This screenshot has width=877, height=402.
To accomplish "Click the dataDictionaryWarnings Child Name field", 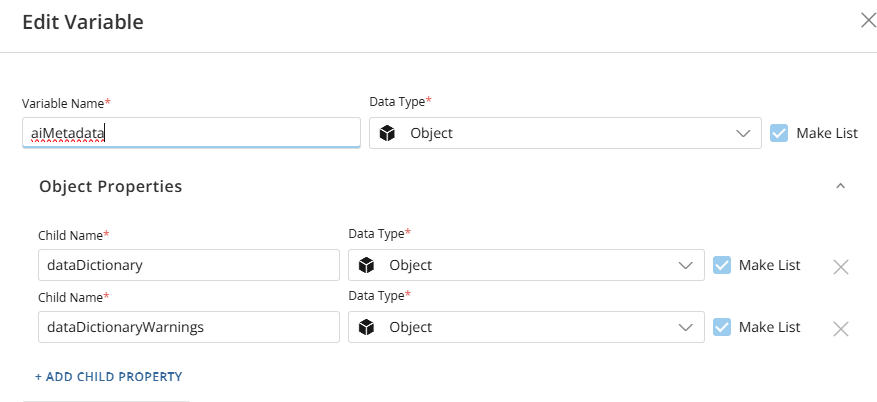I will tap(189, 327).
